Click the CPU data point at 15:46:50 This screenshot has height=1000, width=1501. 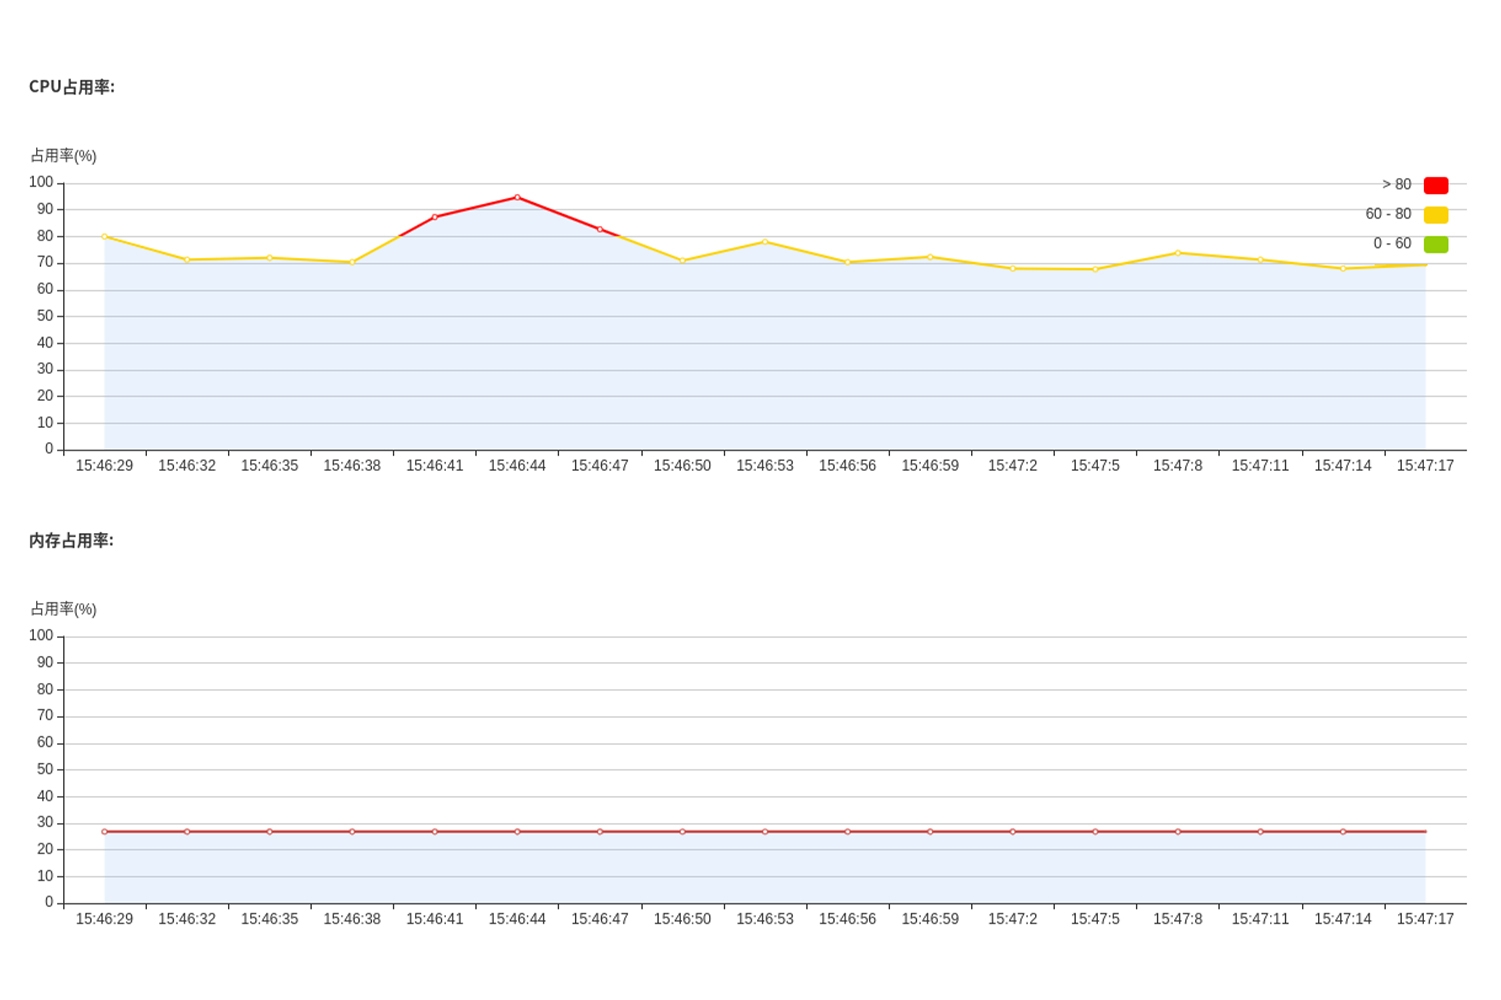point(682,260)
